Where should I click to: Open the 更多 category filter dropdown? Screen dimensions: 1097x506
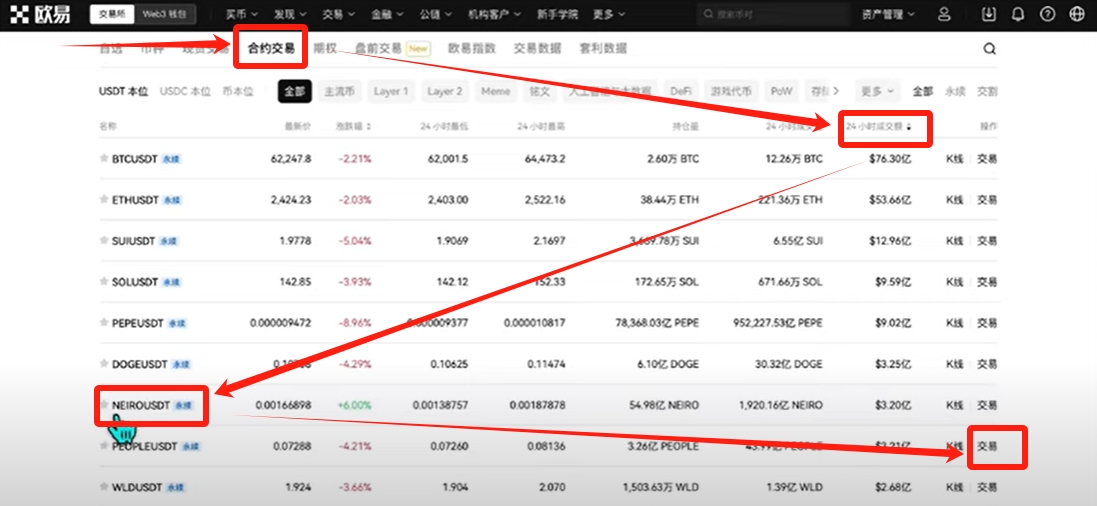(877, 91)
